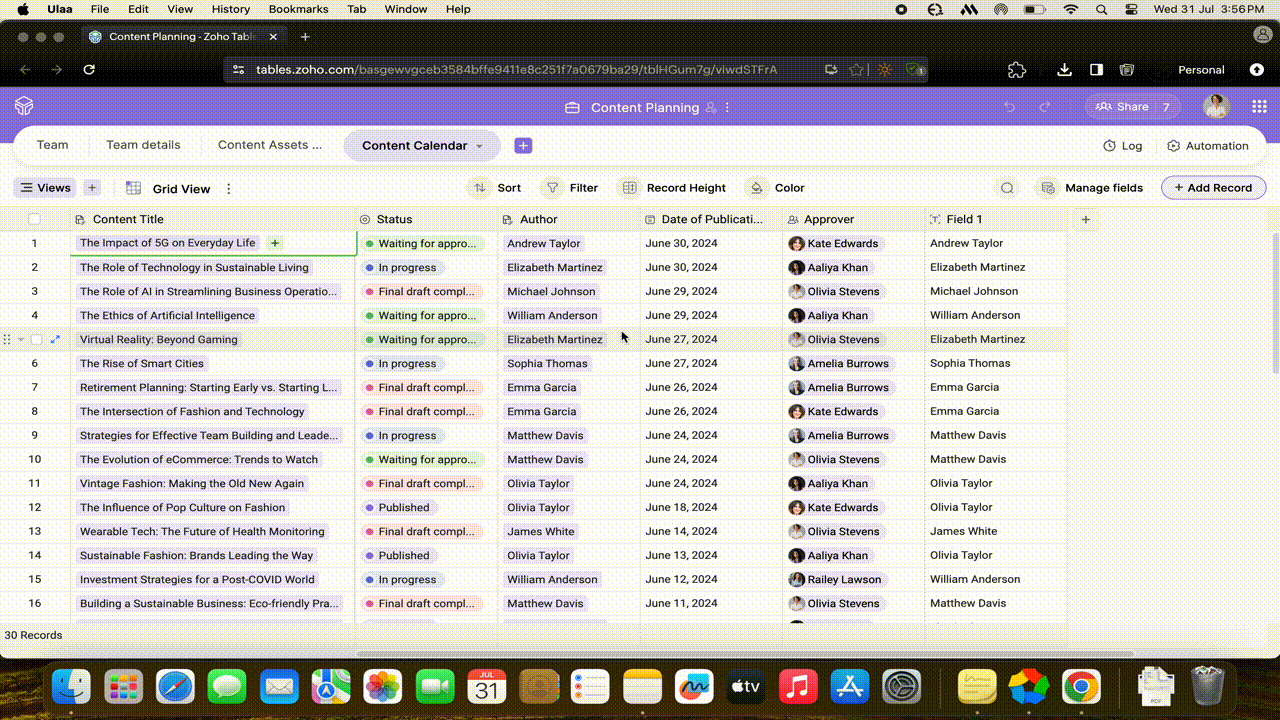Open the Color settings in the toolbar

click(x=776, y=188)
